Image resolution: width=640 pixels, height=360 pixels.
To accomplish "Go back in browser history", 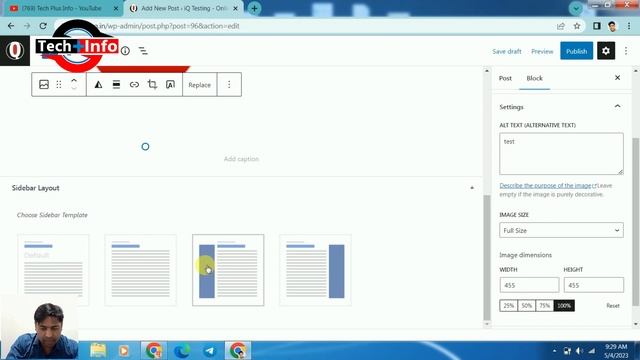I will pos(11,26).
